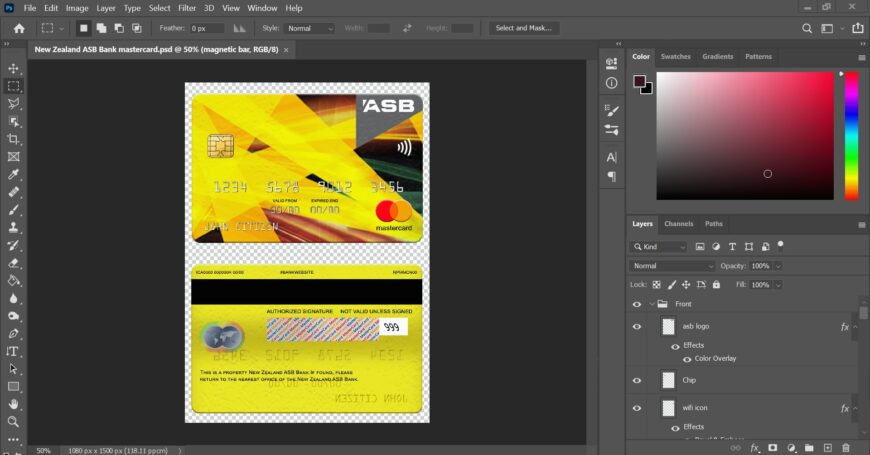Select the Move tool
This screenshot has width=870, height=455.
[x=13, y=68]
